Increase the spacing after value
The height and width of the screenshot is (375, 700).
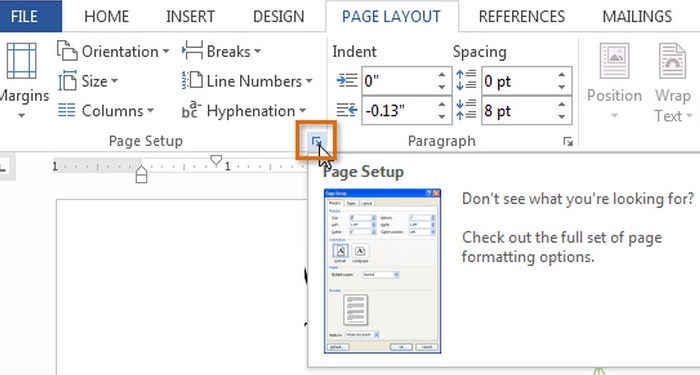[562, 104]
